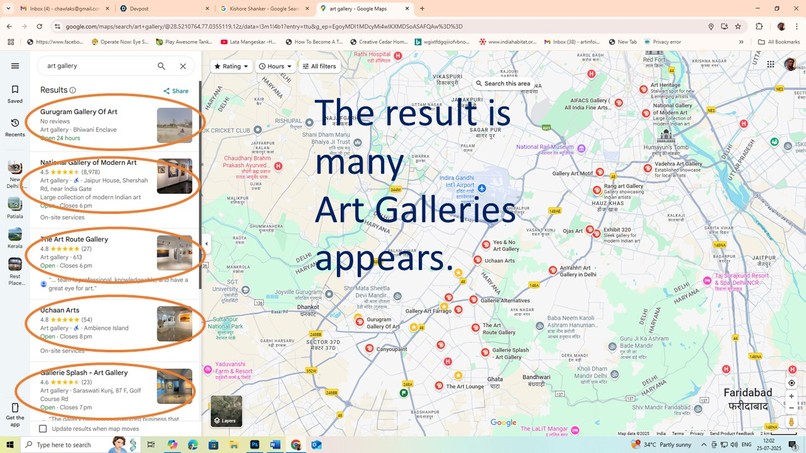Open tab search dropdown arrow
Image resolution: width=806 pixels, height=453 pixels.
tap(8, 9)
